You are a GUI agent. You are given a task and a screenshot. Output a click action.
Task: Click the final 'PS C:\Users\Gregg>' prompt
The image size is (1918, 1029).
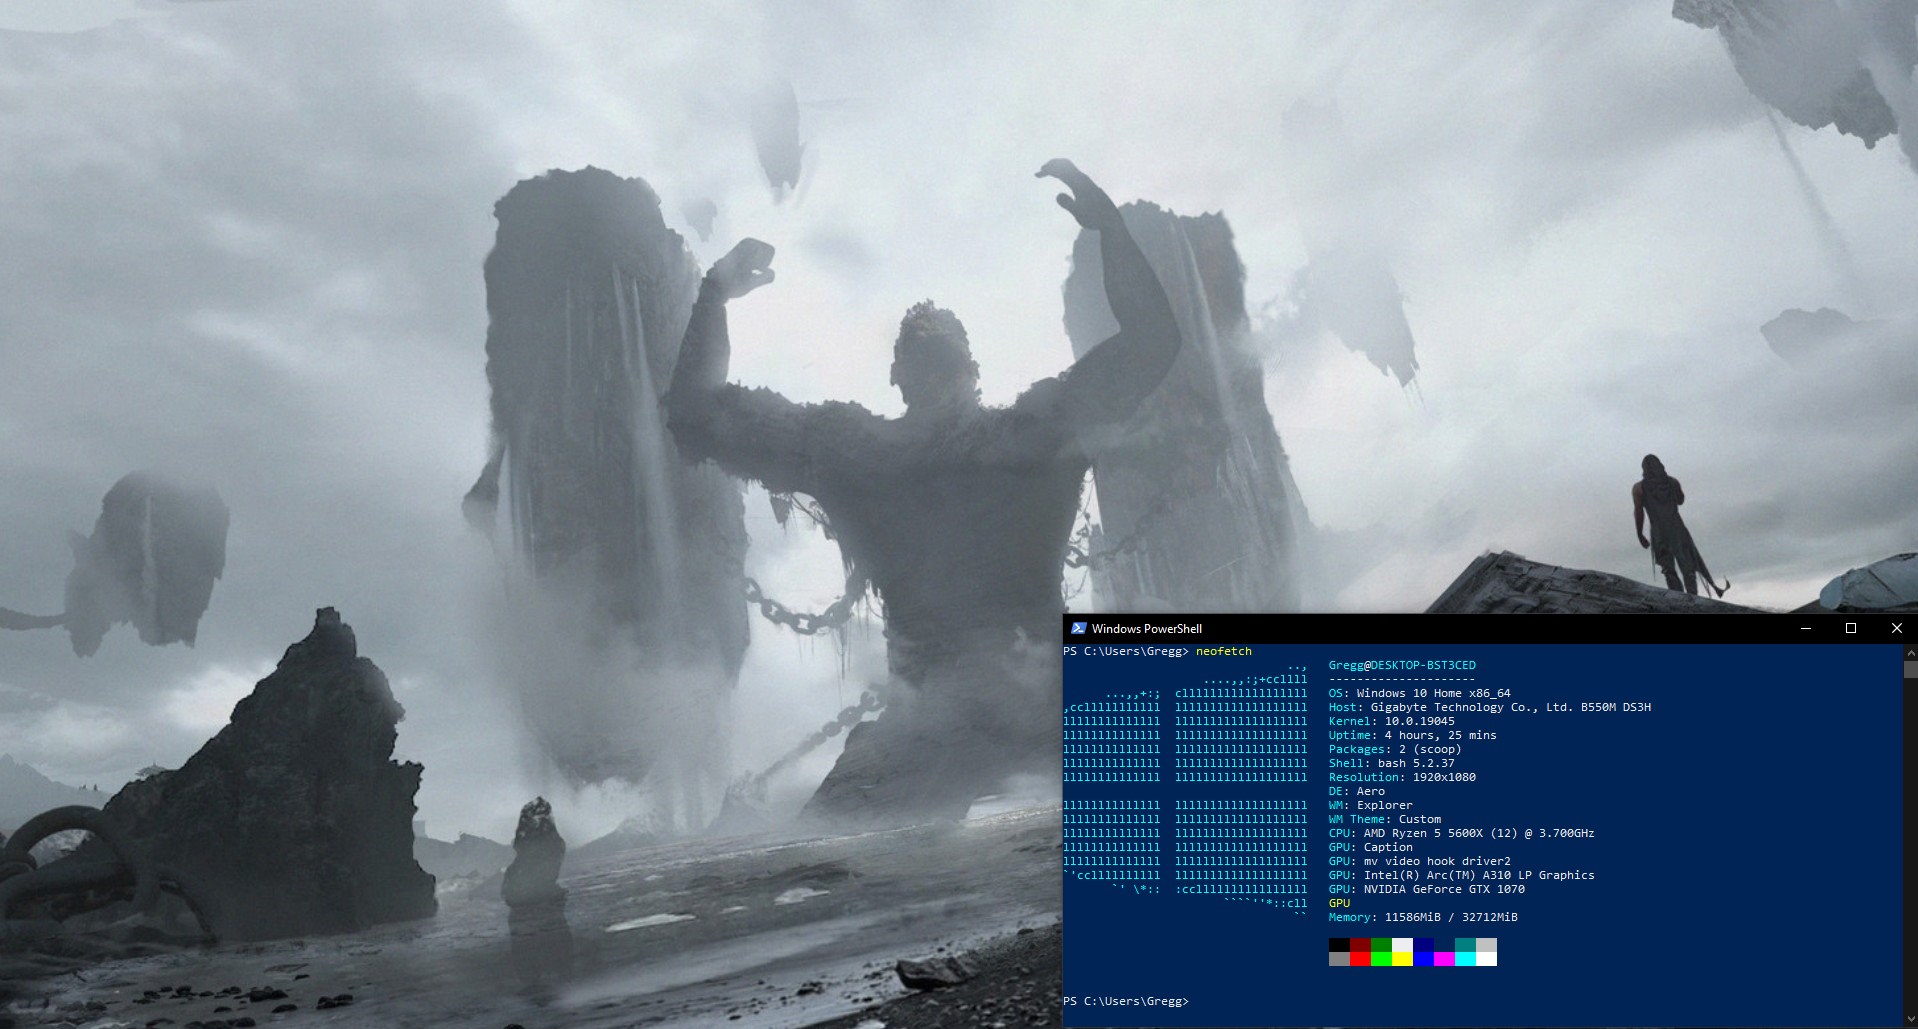click(1125, 1001)
